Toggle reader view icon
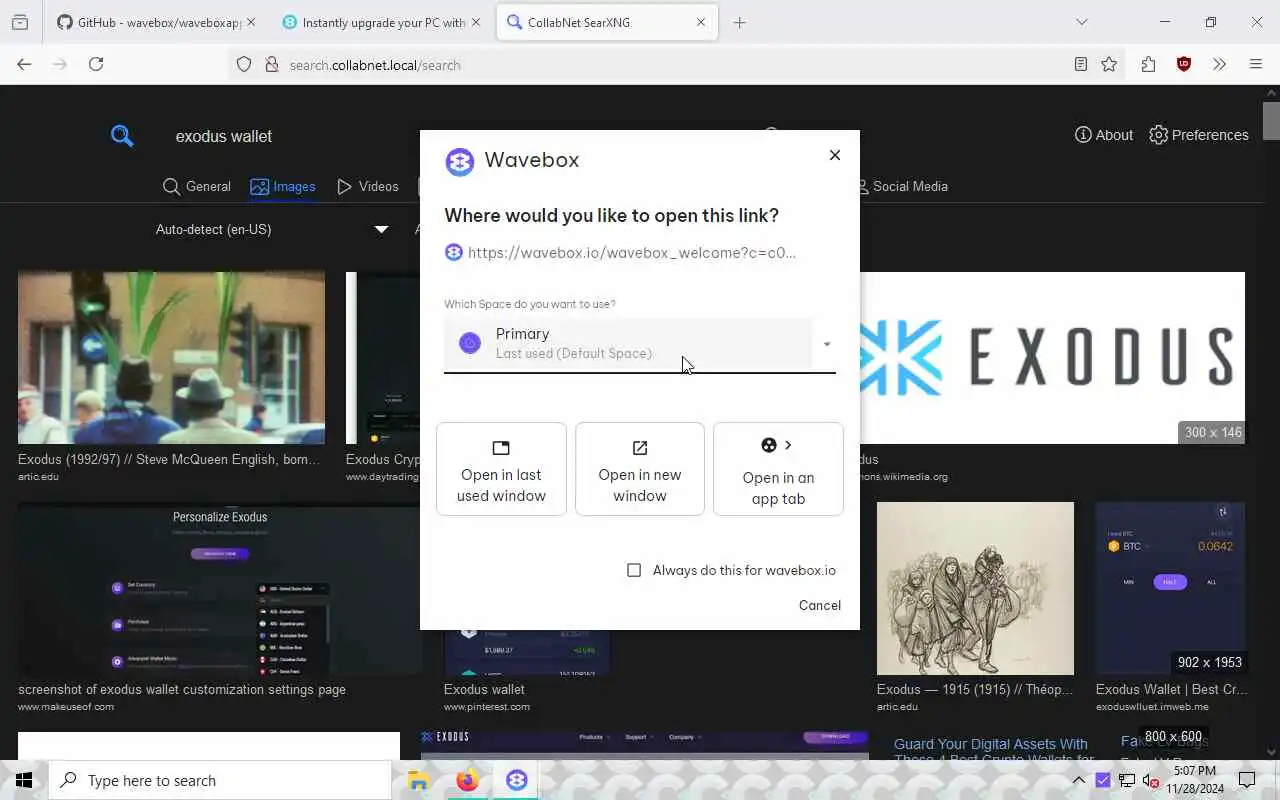 1080,64
